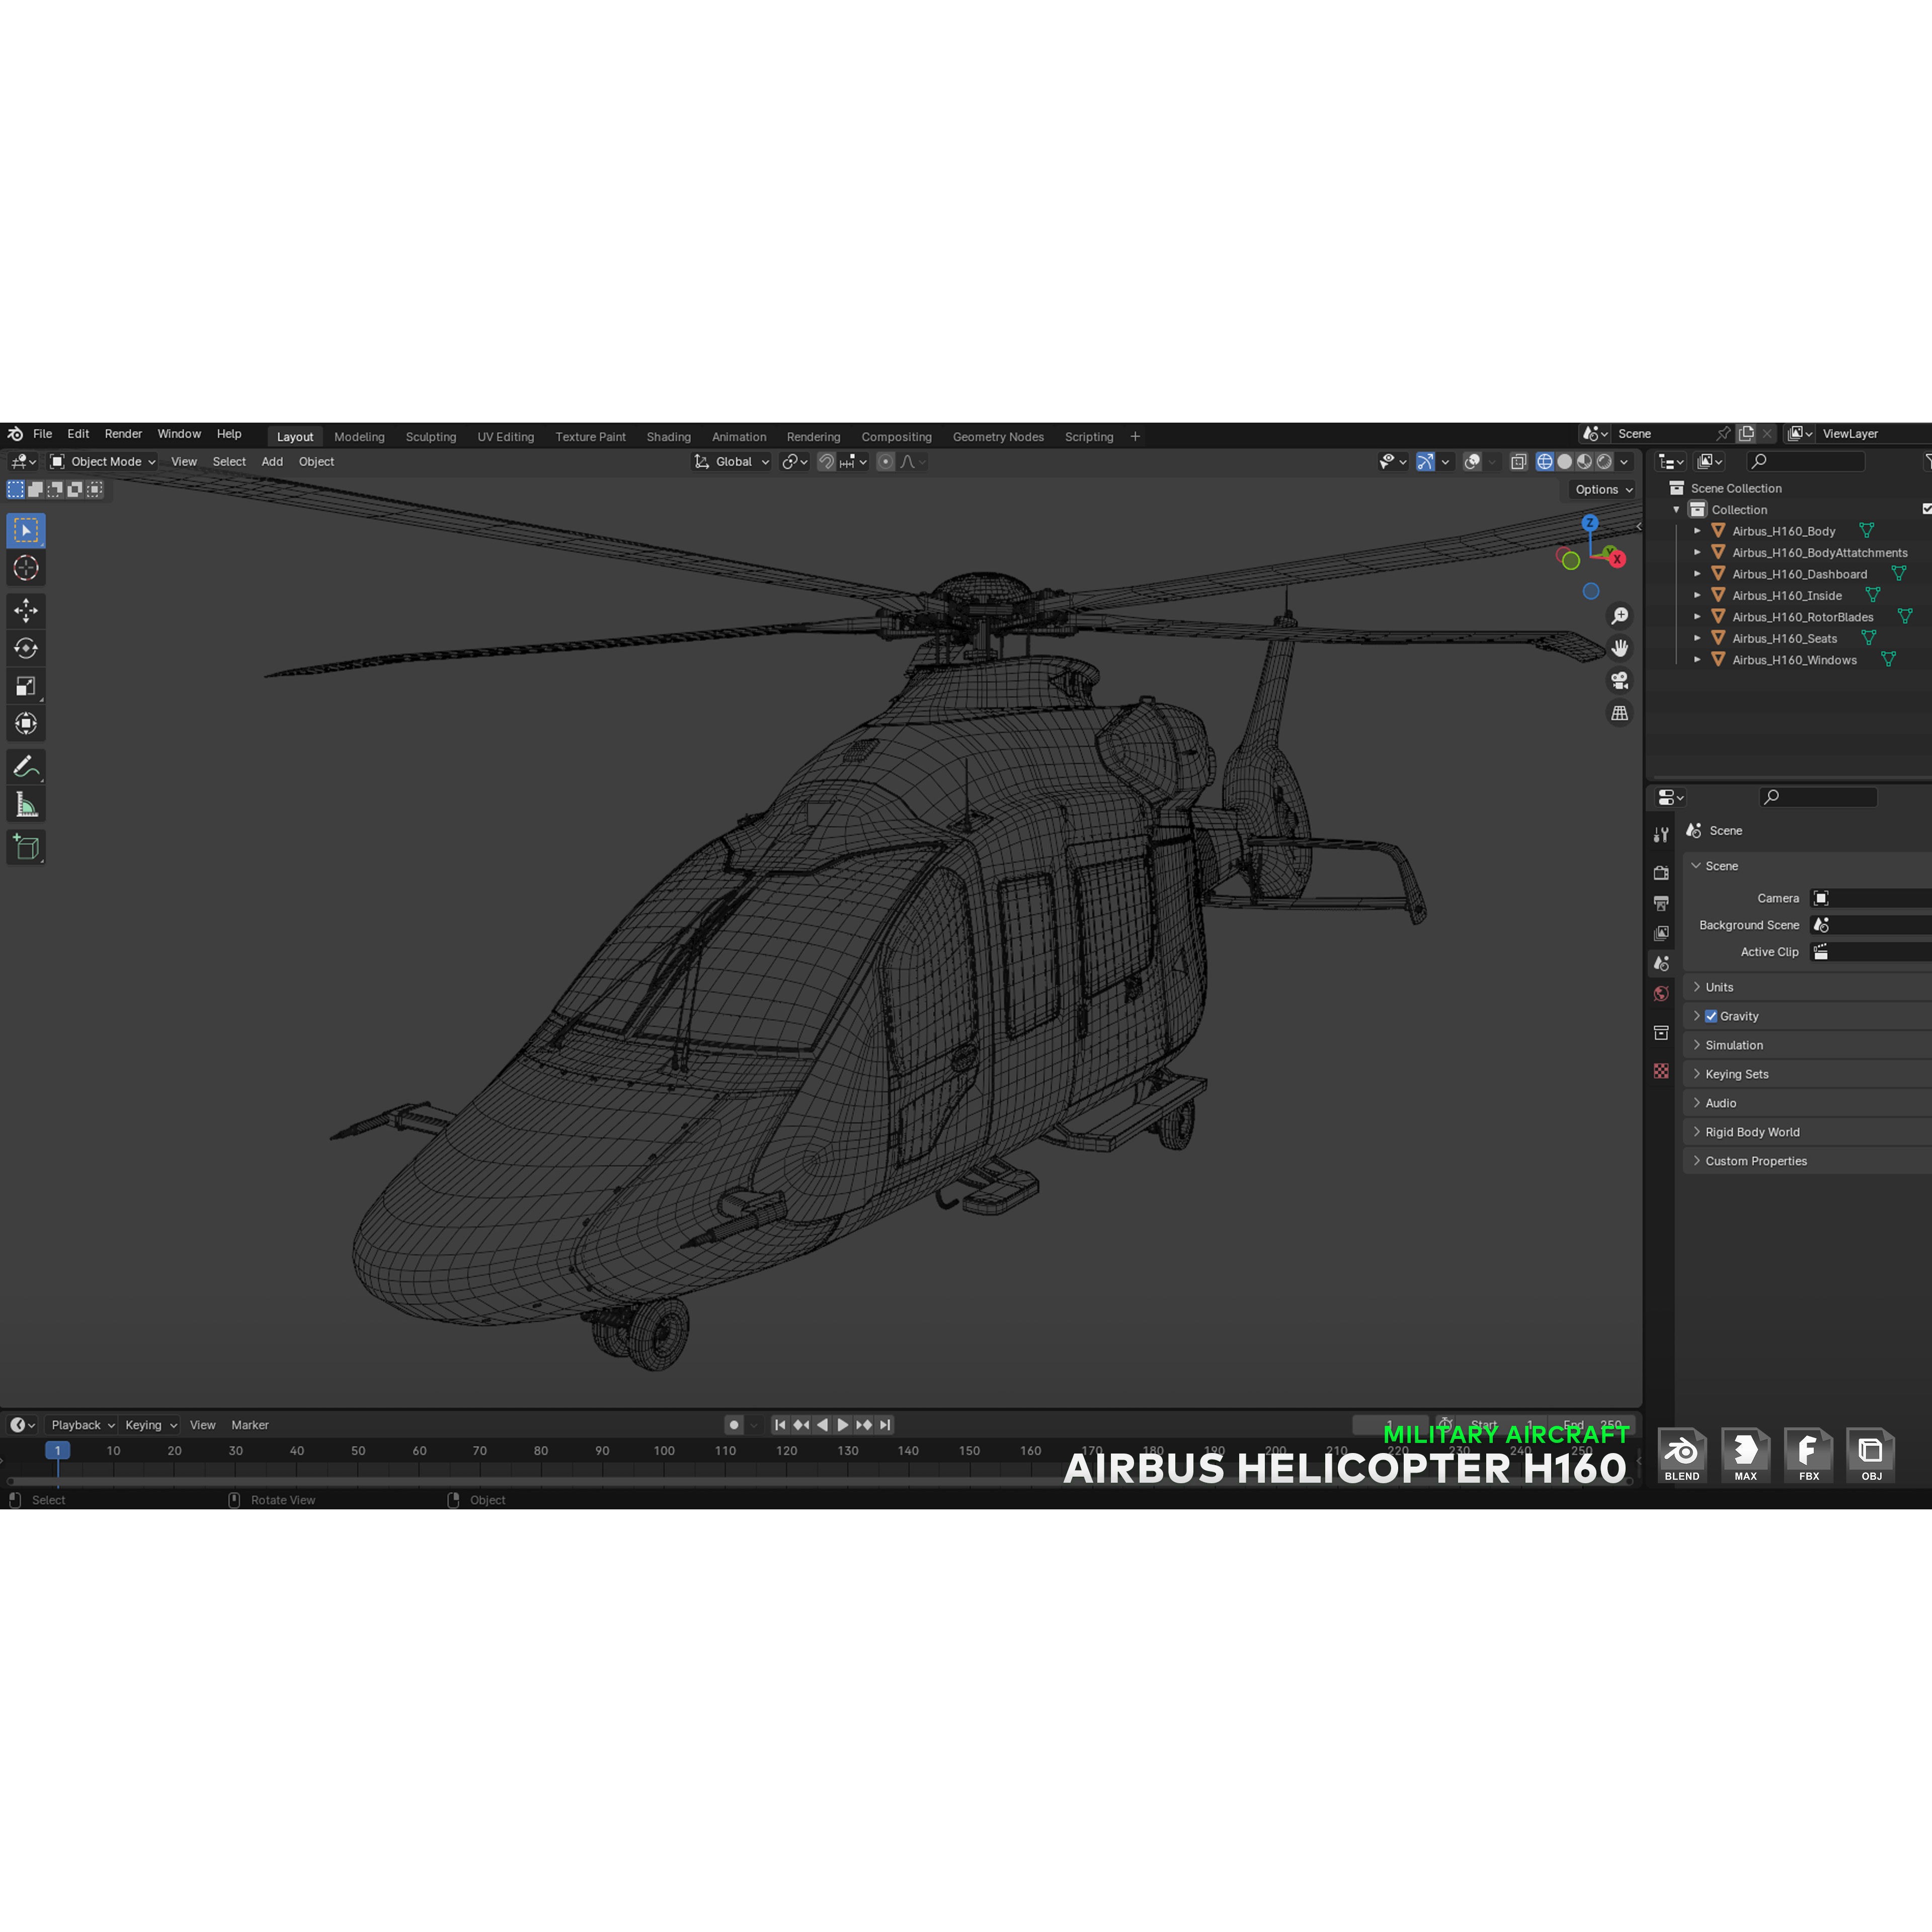This screenshot has height=1932, width=1932.
Task: Open the Options popover in the viewport
Action: 1601,489
